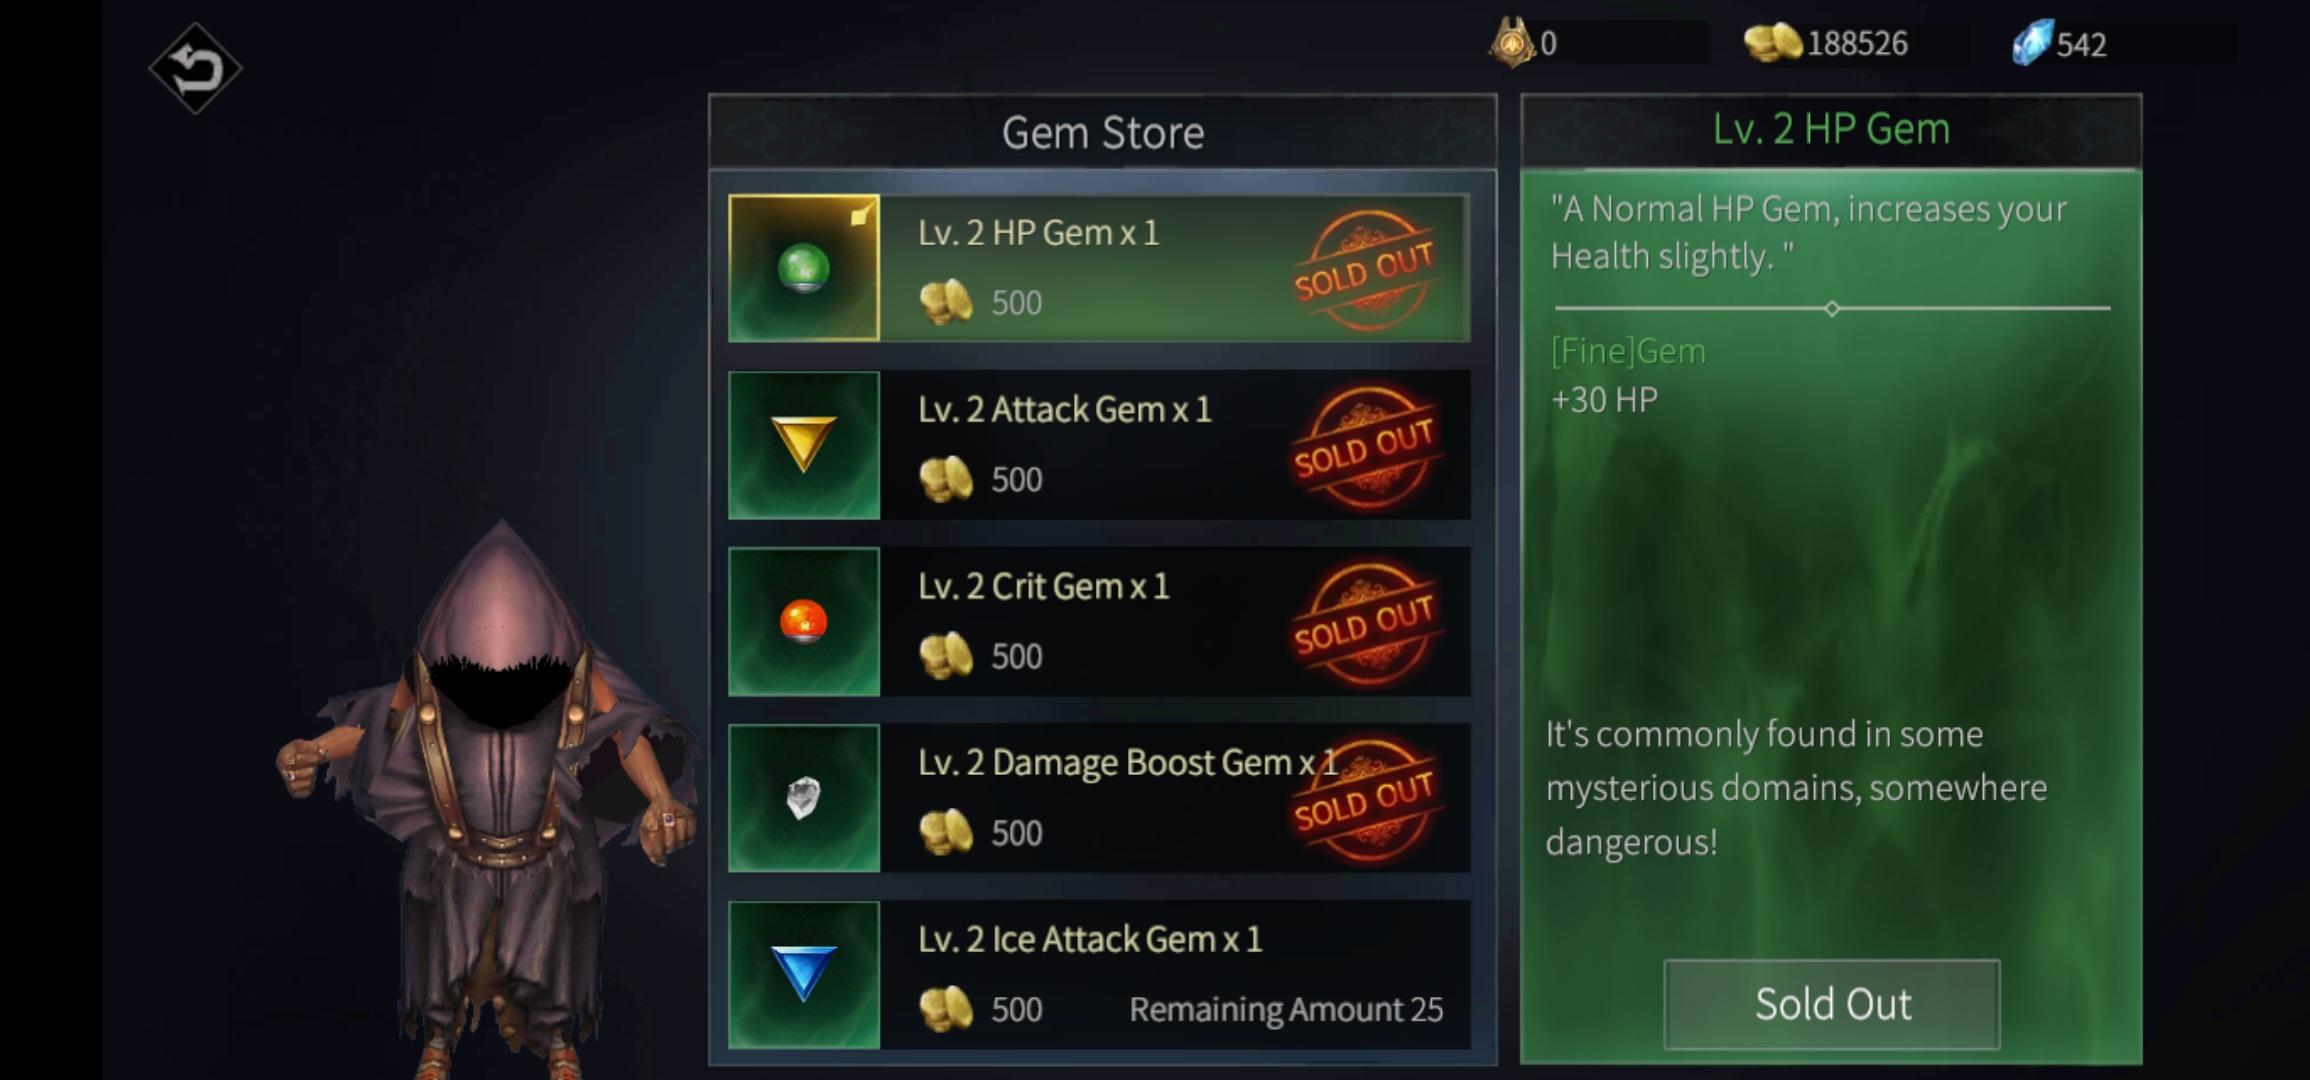
Task: Tap the Remaining Amount 25 label
Action: tap(1286, 1009)
